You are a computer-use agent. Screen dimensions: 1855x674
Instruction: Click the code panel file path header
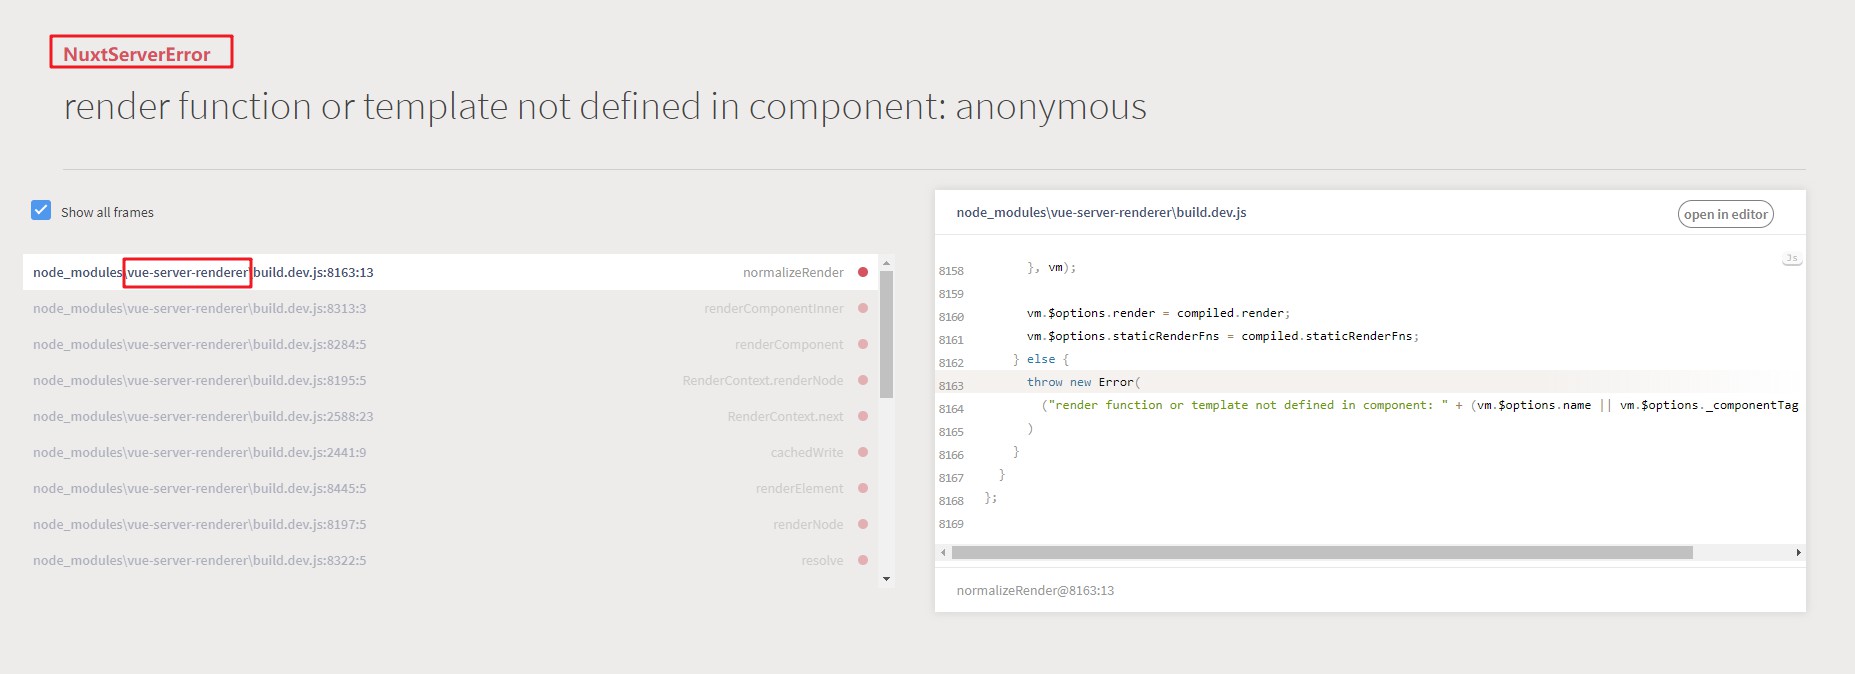pyautogui.click(x=1101, y=212)
